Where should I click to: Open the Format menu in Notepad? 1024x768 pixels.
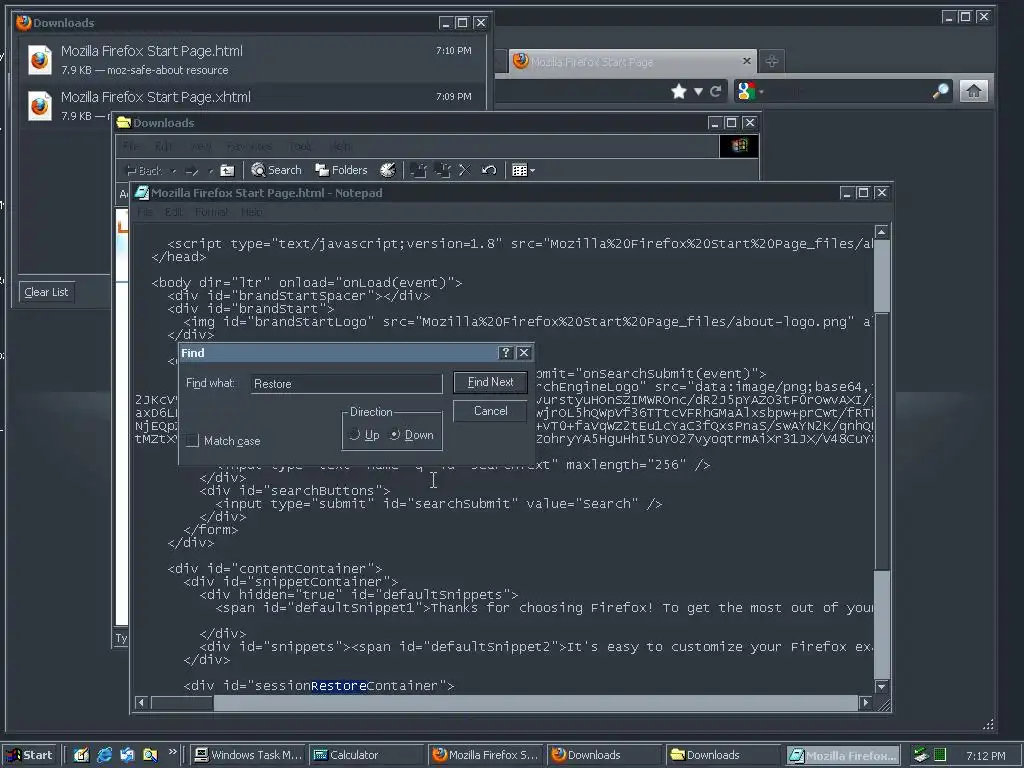(x=212, y=212)
